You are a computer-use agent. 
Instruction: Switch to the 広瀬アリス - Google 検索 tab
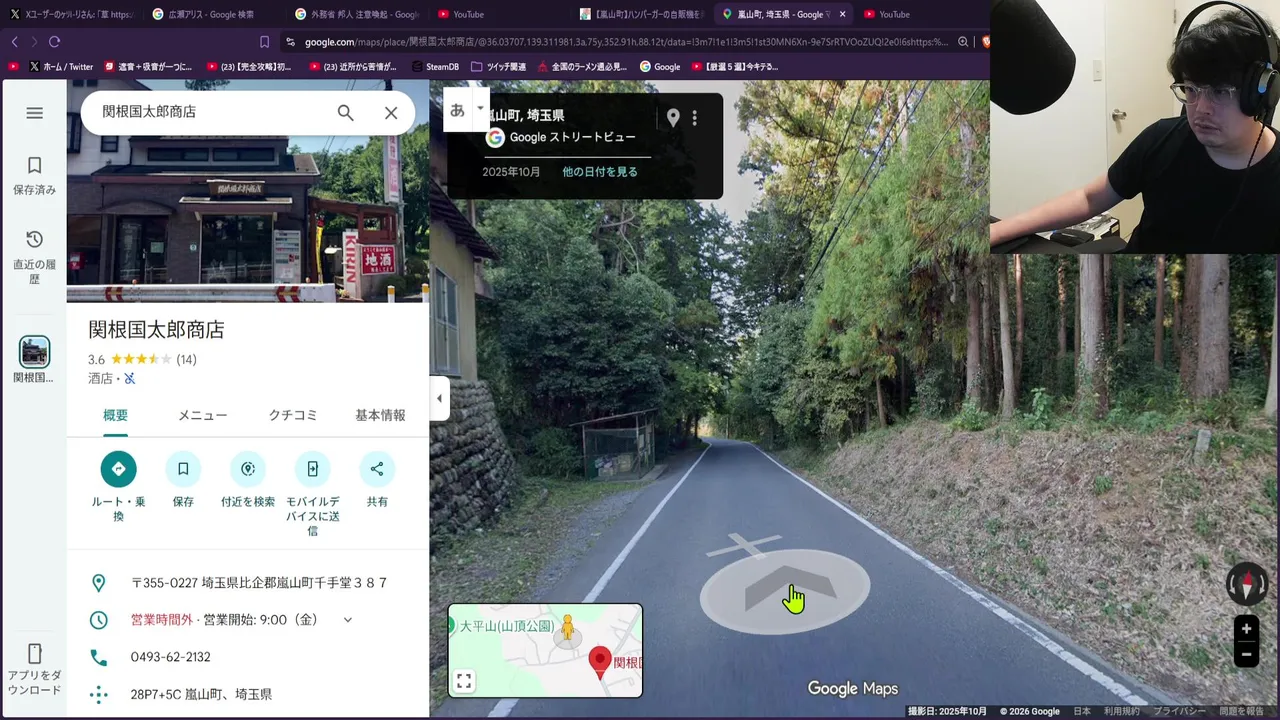coord(212,14)
